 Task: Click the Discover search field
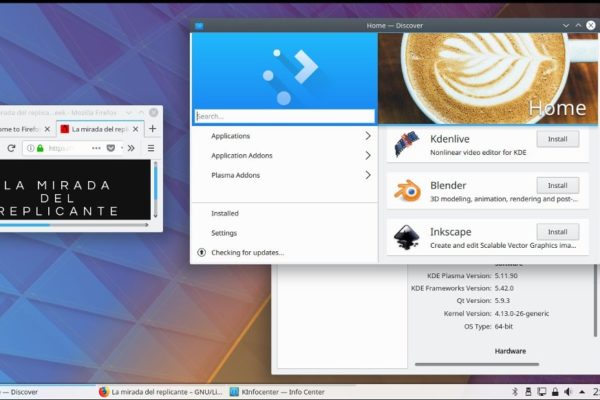(x=284, y=116)
